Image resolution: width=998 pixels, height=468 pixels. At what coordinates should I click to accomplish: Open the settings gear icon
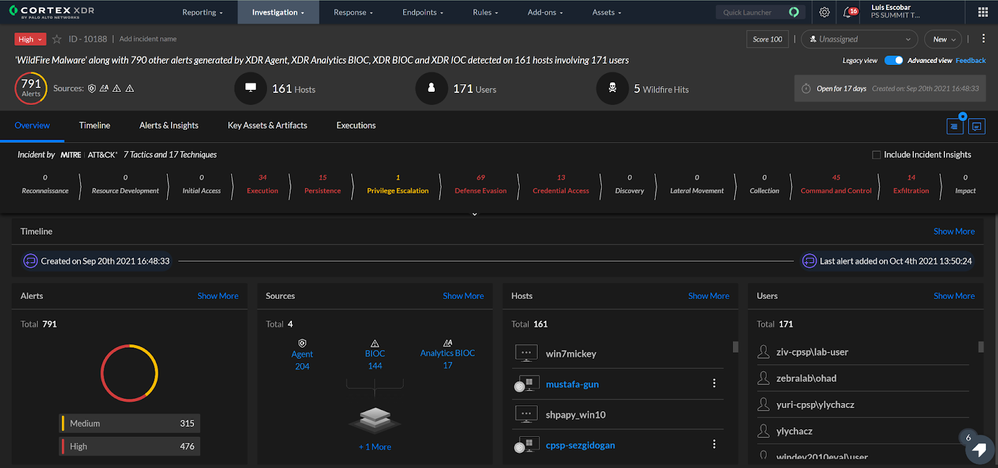pos(824,12)
